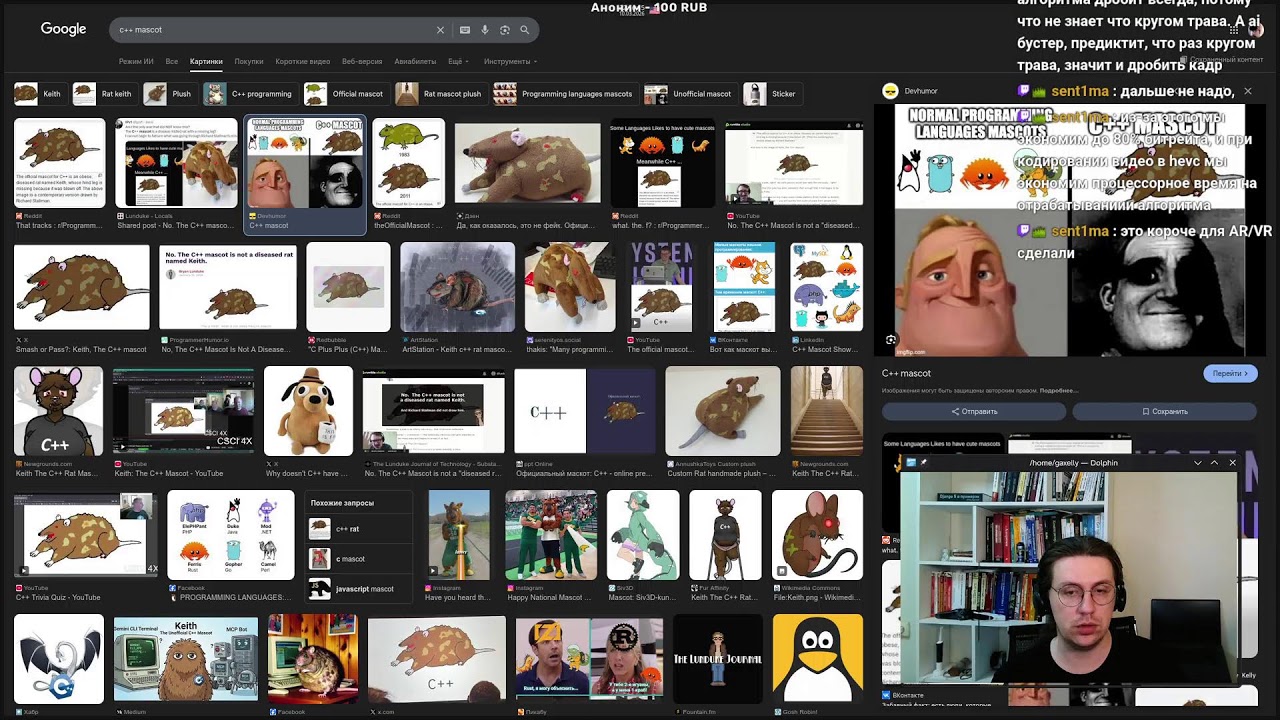The image size is (1280, 720).
Task: Close the image preview panel
Action: coord(1247,91)
